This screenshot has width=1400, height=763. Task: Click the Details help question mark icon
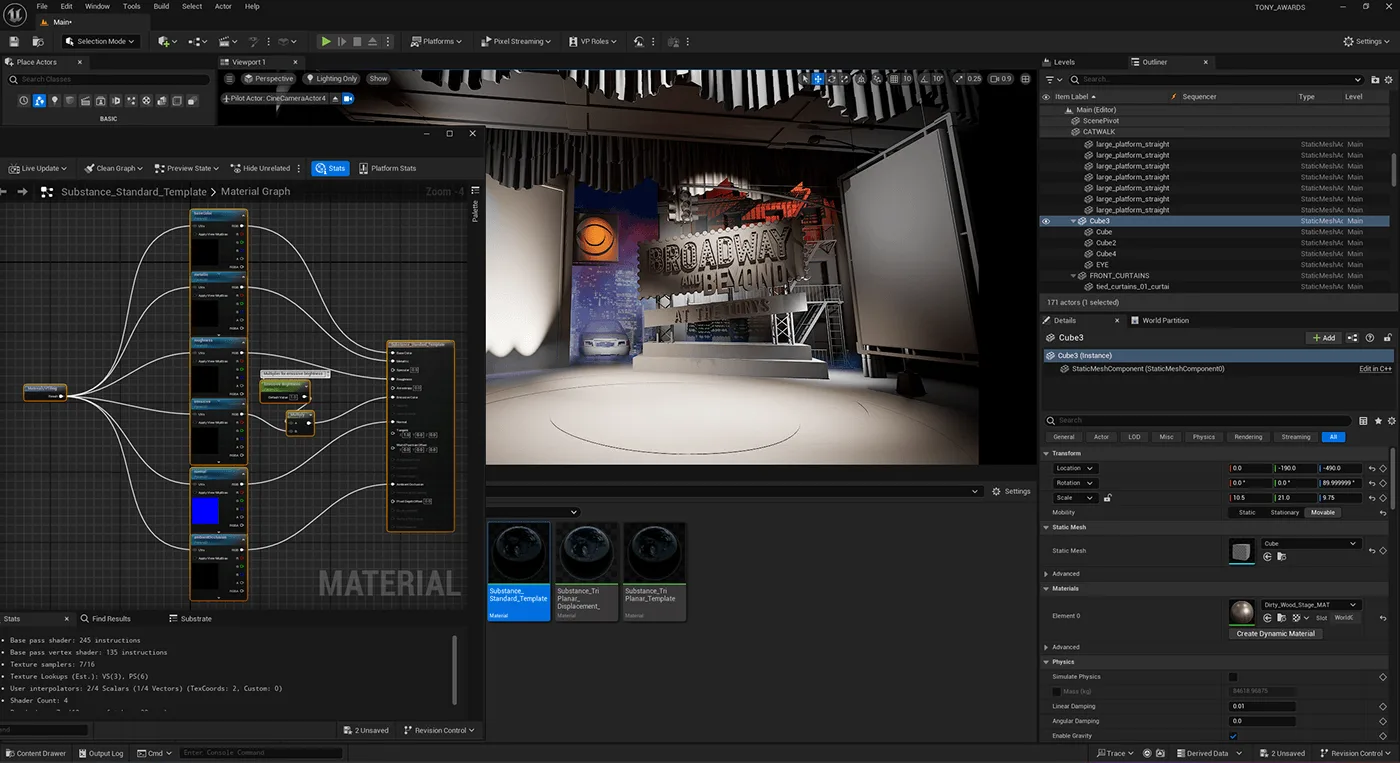click(1370, 338)
